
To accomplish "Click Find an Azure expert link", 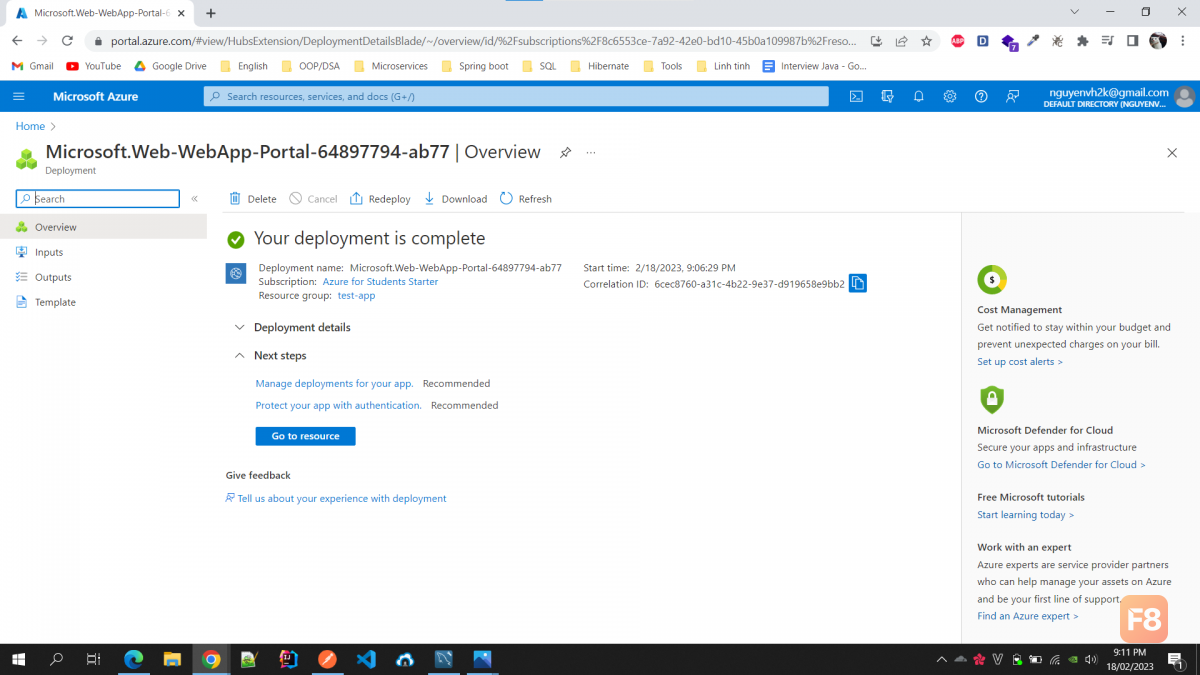I will click(x=1028, y=616).
